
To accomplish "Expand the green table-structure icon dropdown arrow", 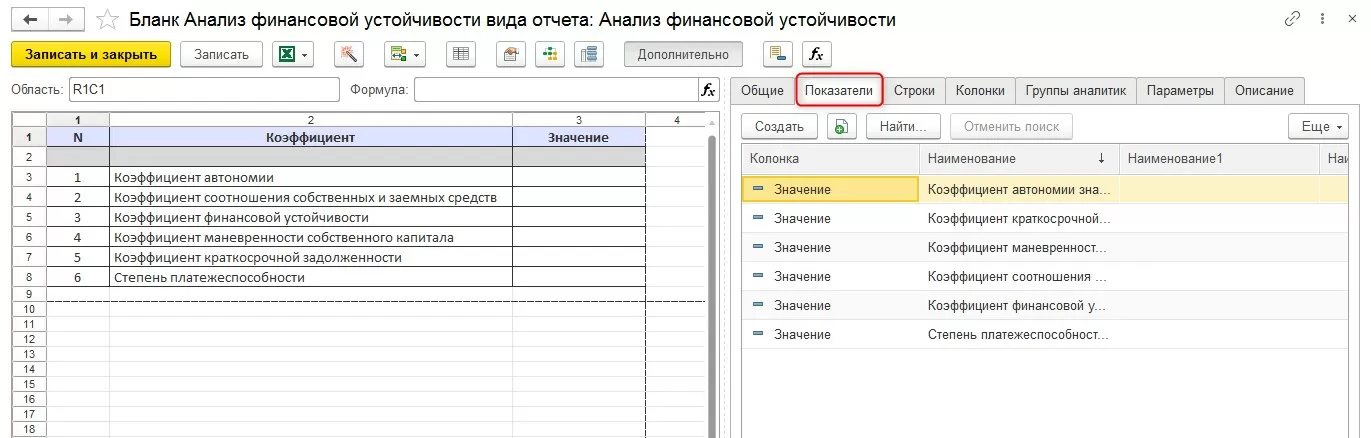I will click(417, 54).
